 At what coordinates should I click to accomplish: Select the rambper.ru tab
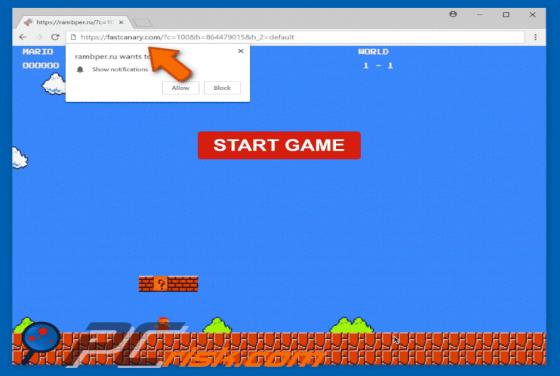74,22
